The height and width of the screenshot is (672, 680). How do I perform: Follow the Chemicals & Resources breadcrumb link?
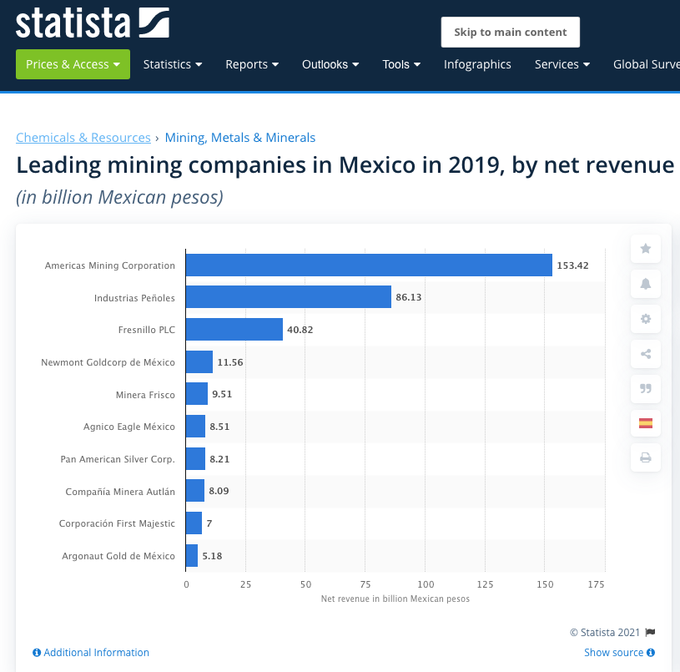click(x=83, y=137)
